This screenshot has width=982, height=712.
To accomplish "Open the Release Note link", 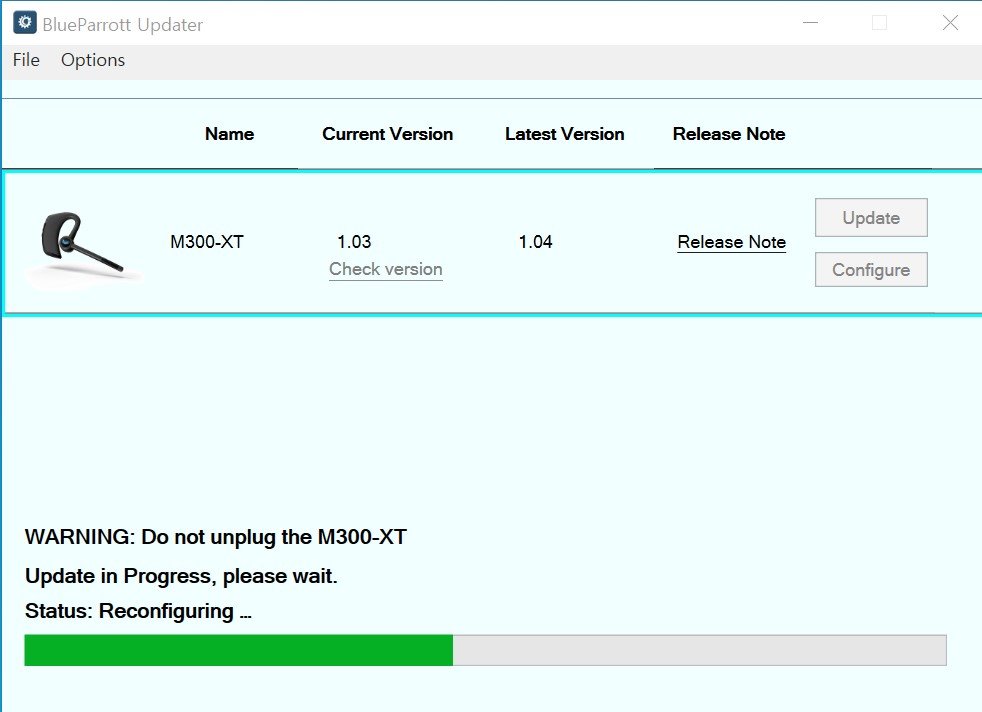I will (731, 242).
